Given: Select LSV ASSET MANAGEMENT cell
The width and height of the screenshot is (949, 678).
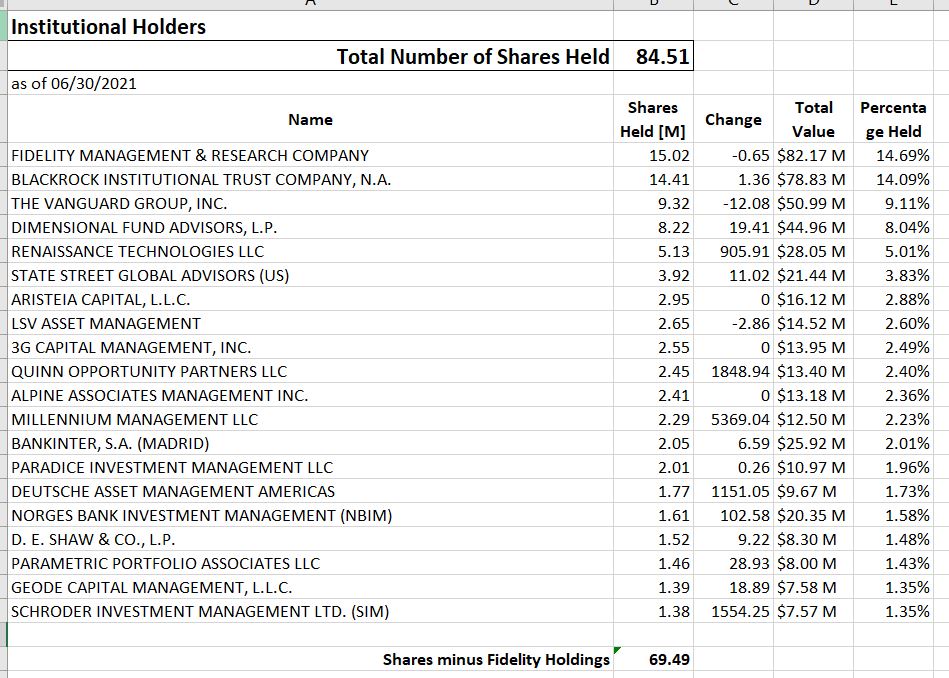Looking at the screenshot, I should click(310, 323).
